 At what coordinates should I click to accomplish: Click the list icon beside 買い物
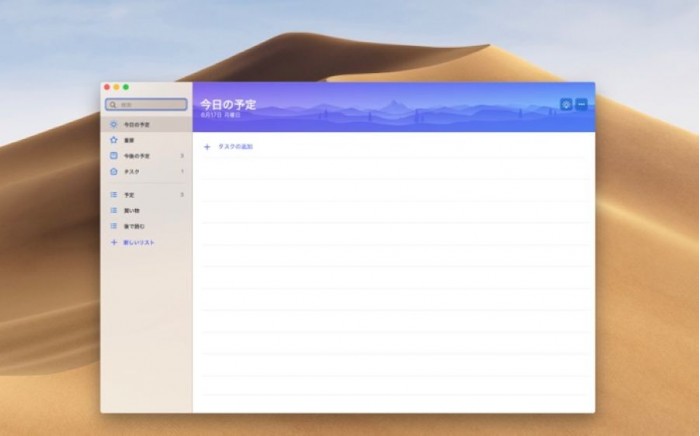[x=113, y=211]
